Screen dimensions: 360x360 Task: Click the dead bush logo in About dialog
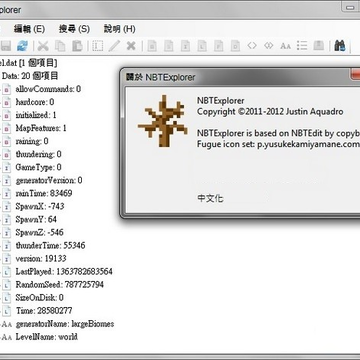click(x=163, y=121)
